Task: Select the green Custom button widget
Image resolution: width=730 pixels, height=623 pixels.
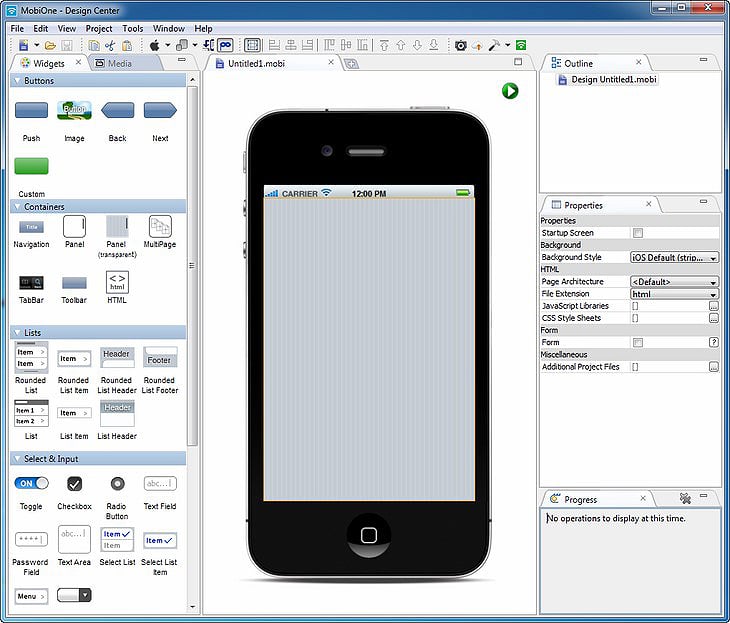Action: 31,166
